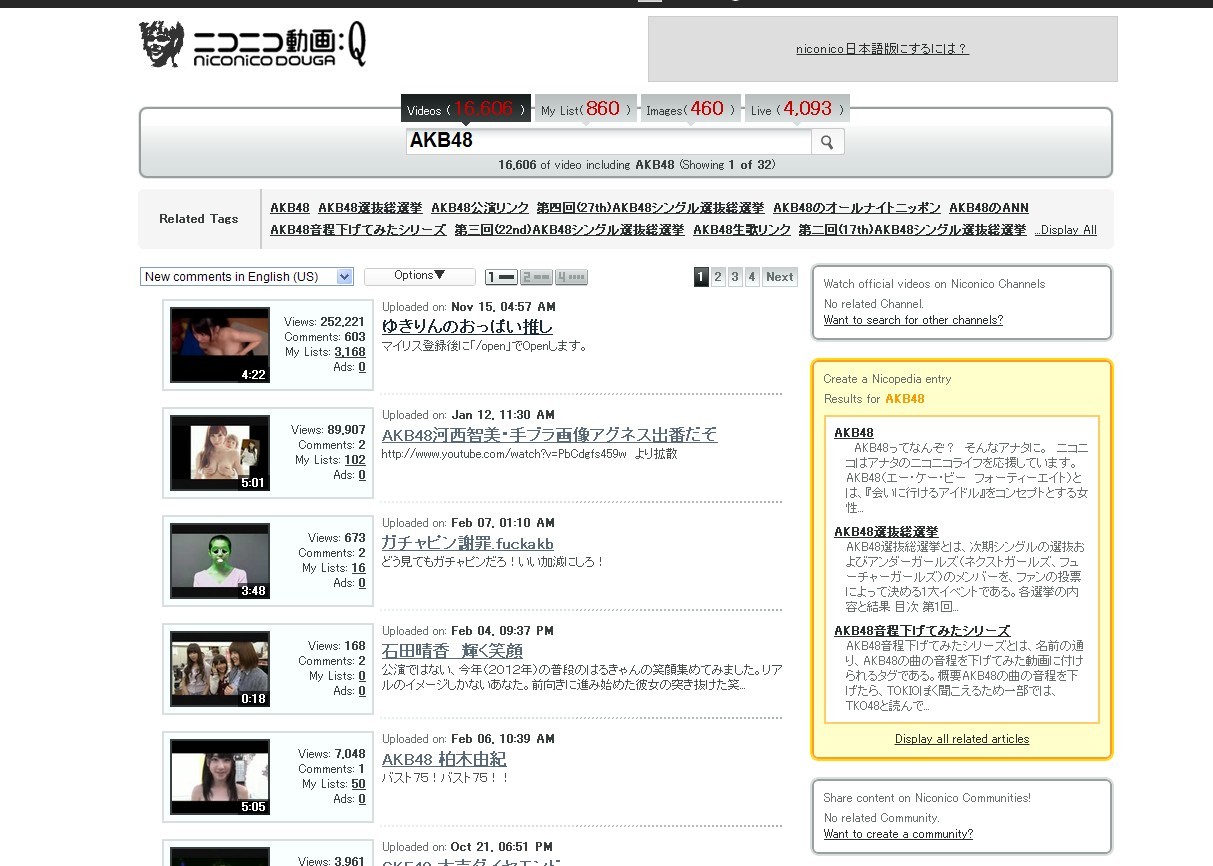Open video titled ゆきりんのおっぱい推し
Viewport: 1213px width, 866px height.
[x=467, y=326]
